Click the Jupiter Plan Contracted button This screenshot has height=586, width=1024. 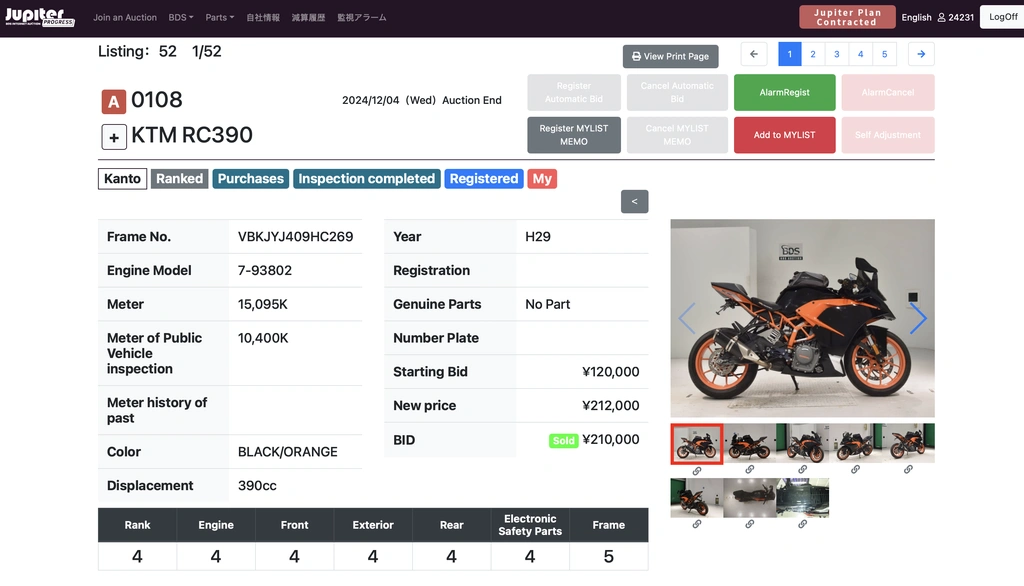click(x=847, y=17)
